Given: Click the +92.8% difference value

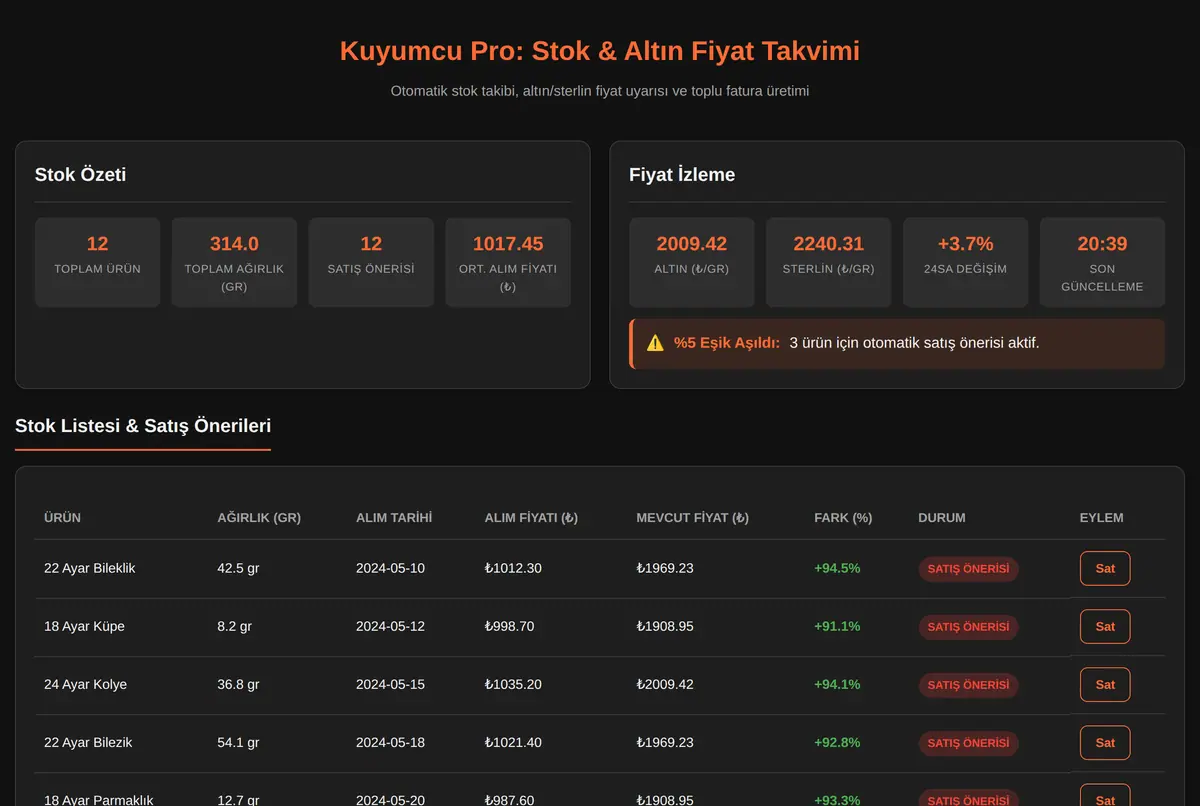Looking at the screenshot, I should tap(837, 742).
